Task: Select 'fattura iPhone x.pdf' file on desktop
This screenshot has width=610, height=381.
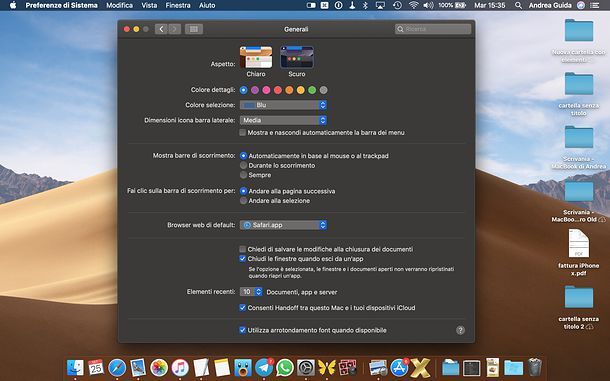Action: [x=578, y=252]
